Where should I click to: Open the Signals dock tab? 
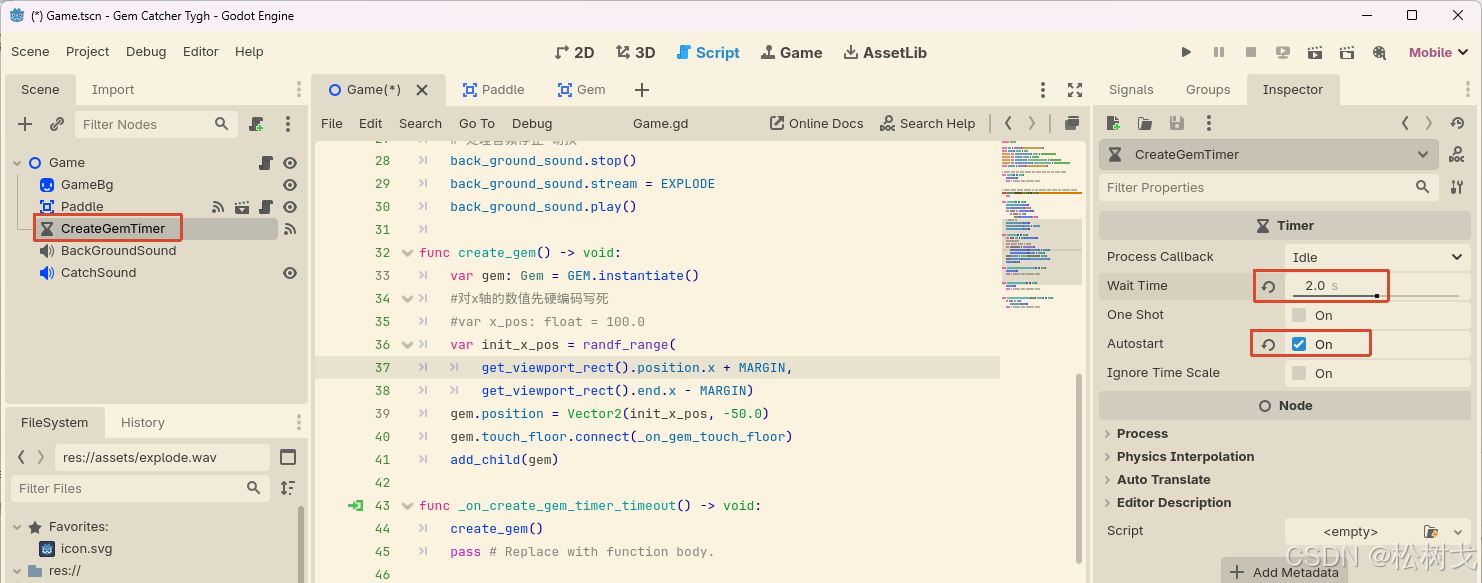click(x=1131, y=89)
